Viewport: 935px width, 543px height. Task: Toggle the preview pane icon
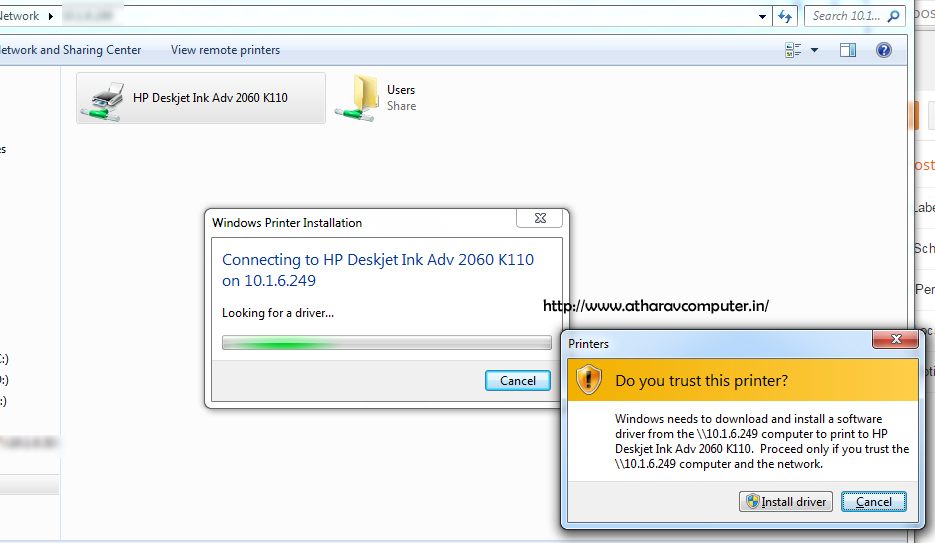848,50
